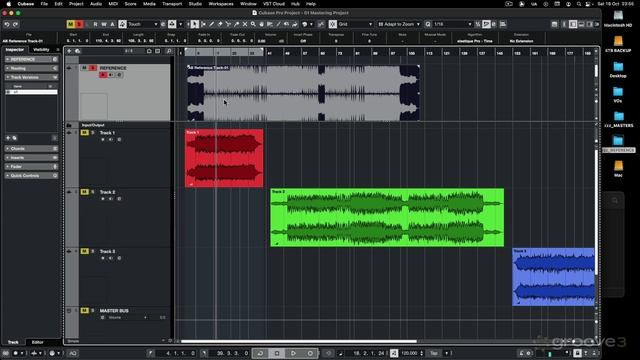Select the Object Selection arrow tool
The width and height of the screenshot is (640, 360).
[x=195, y=24]
